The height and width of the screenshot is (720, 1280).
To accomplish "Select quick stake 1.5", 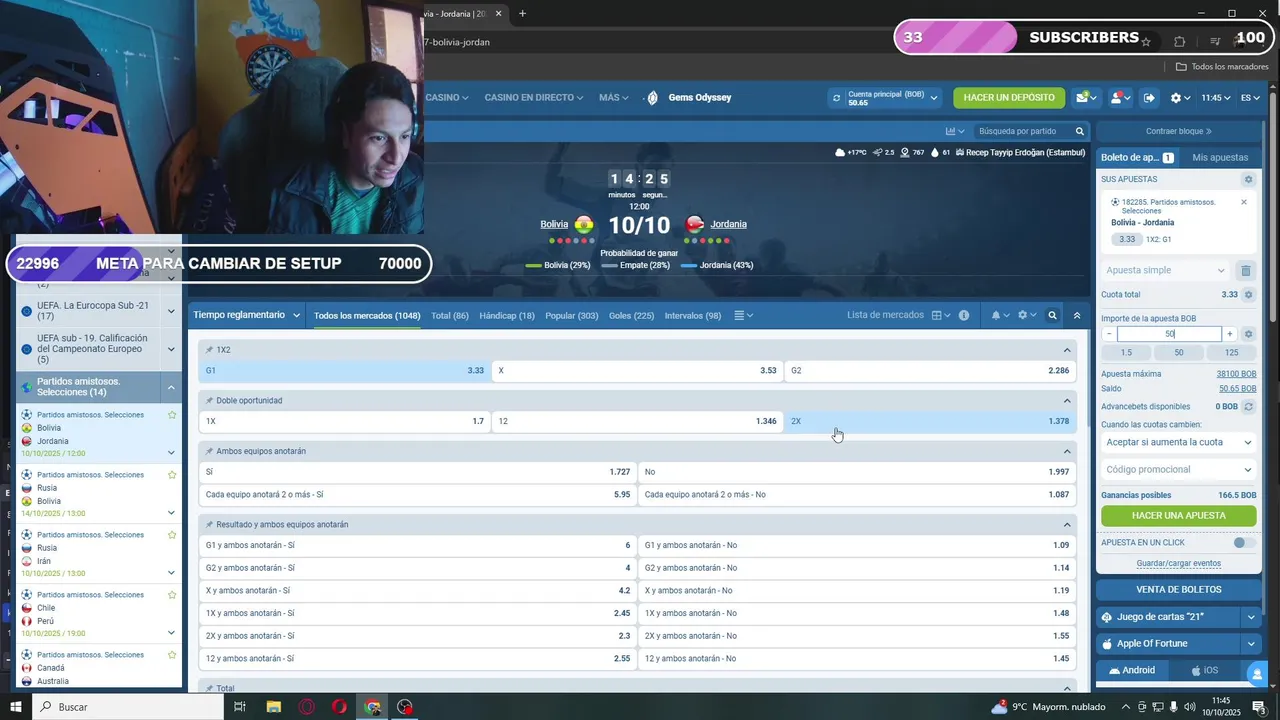I will (1126, 353).
